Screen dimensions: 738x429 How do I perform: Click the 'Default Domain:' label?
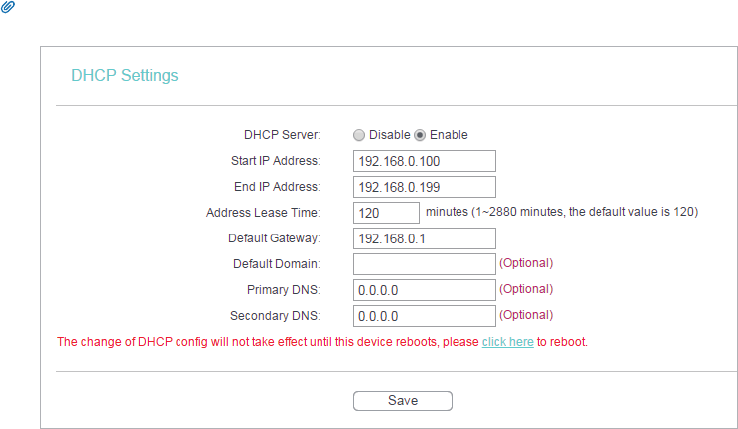point(277,264)
